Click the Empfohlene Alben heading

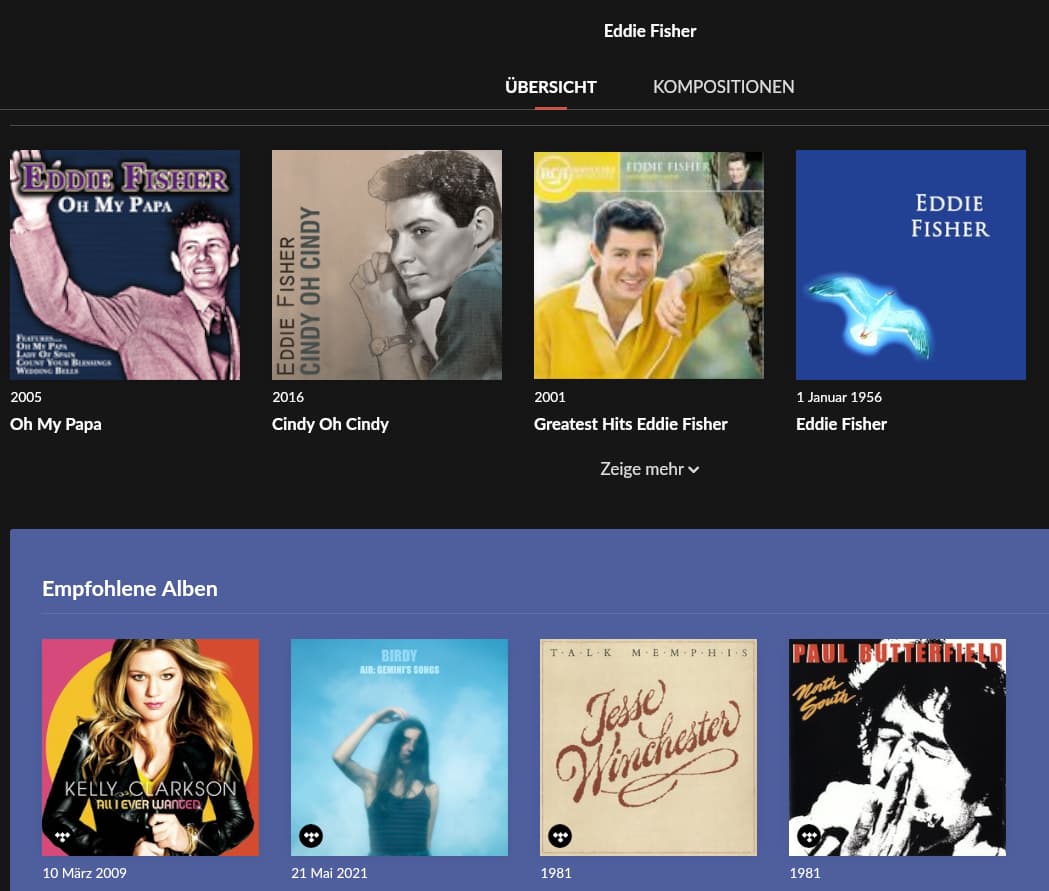point(130,589)
